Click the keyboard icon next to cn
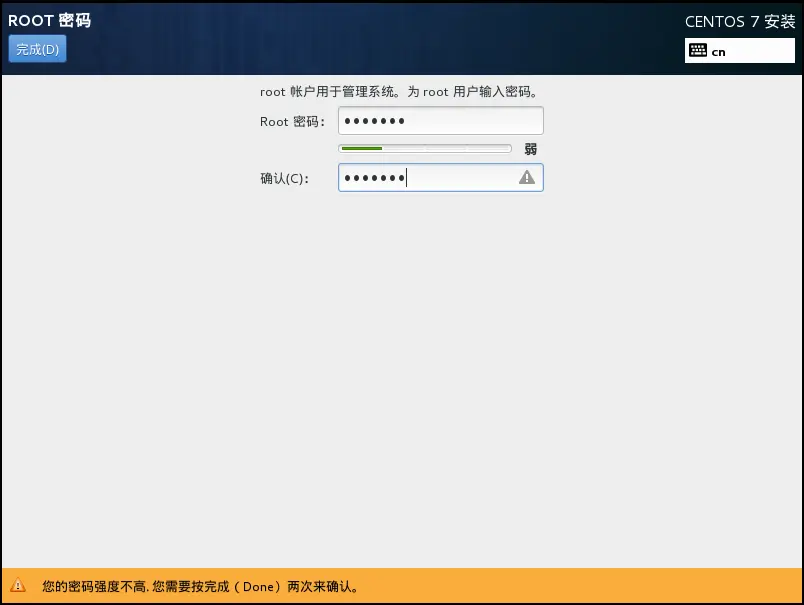Image resolution: width=804 pixels, height=605 pixels. coord(698,50)
